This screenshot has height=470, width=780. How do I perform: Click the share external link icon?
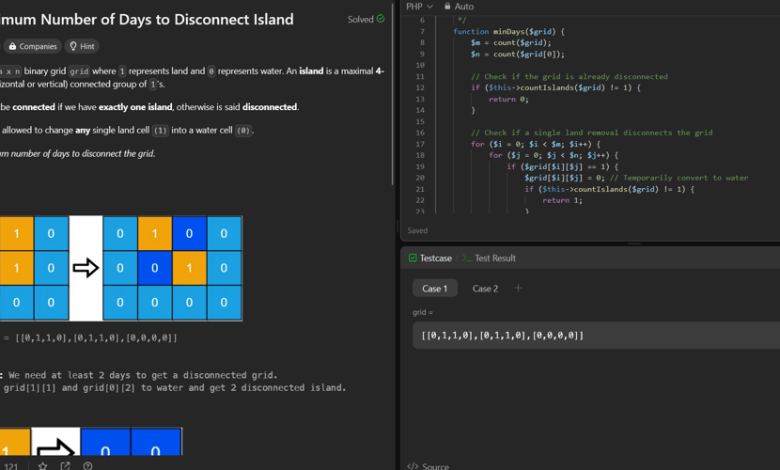tap(65, 466)
